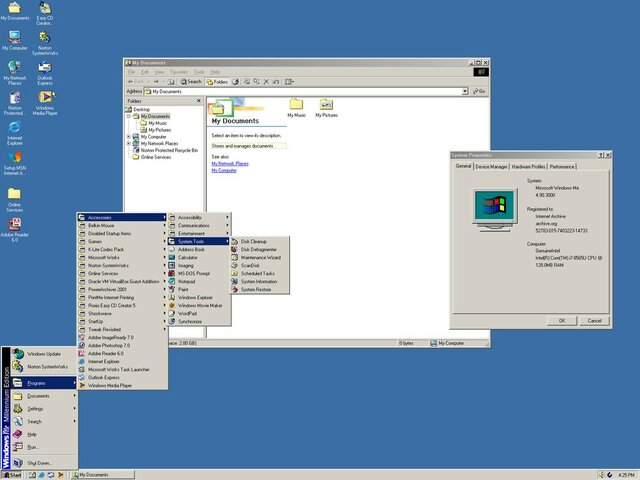Open the Easy CD Creator desktop shortcut
640x480 pixels.
(44, 13)
